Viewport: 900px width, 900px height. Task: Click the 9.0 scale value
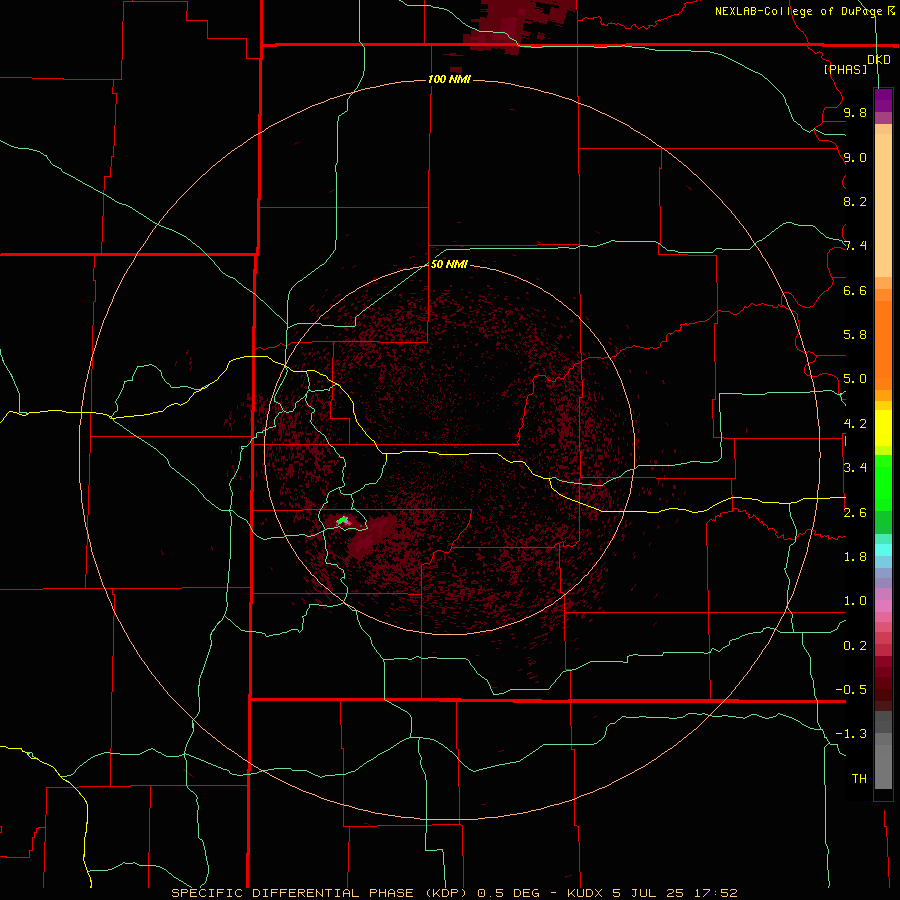(x=855, y=157)
